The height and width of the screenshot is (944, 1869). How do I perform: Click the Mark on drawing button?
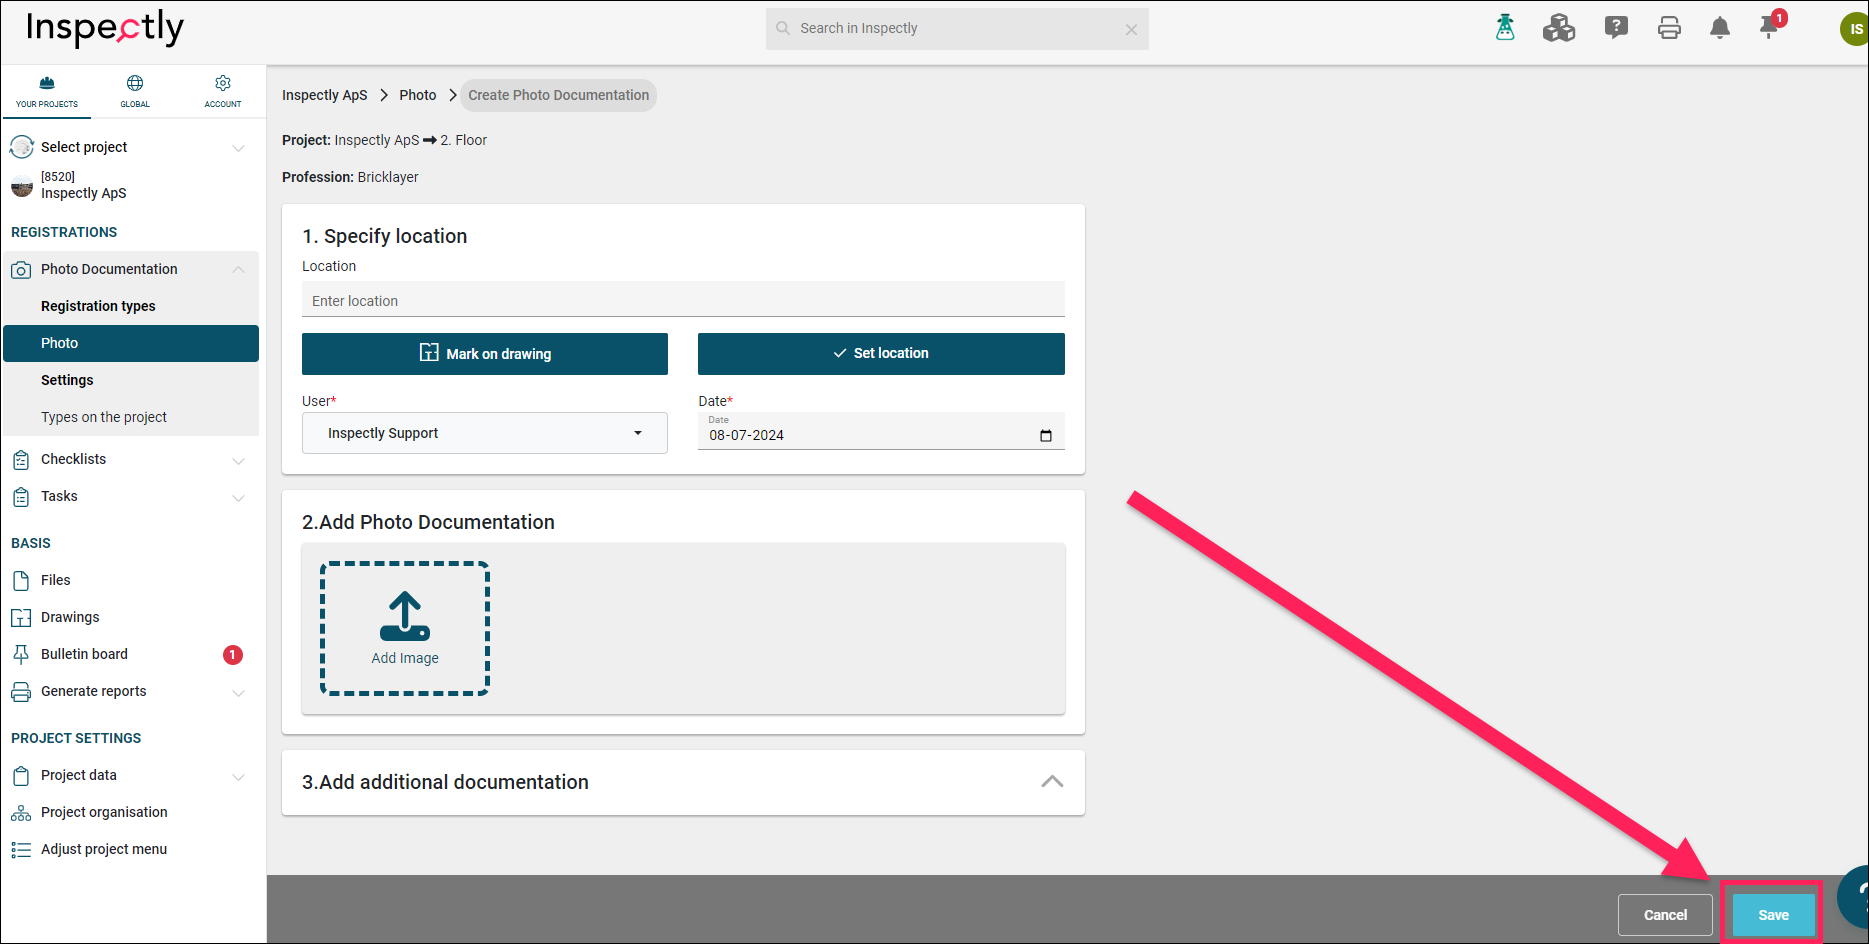[485, 354]
